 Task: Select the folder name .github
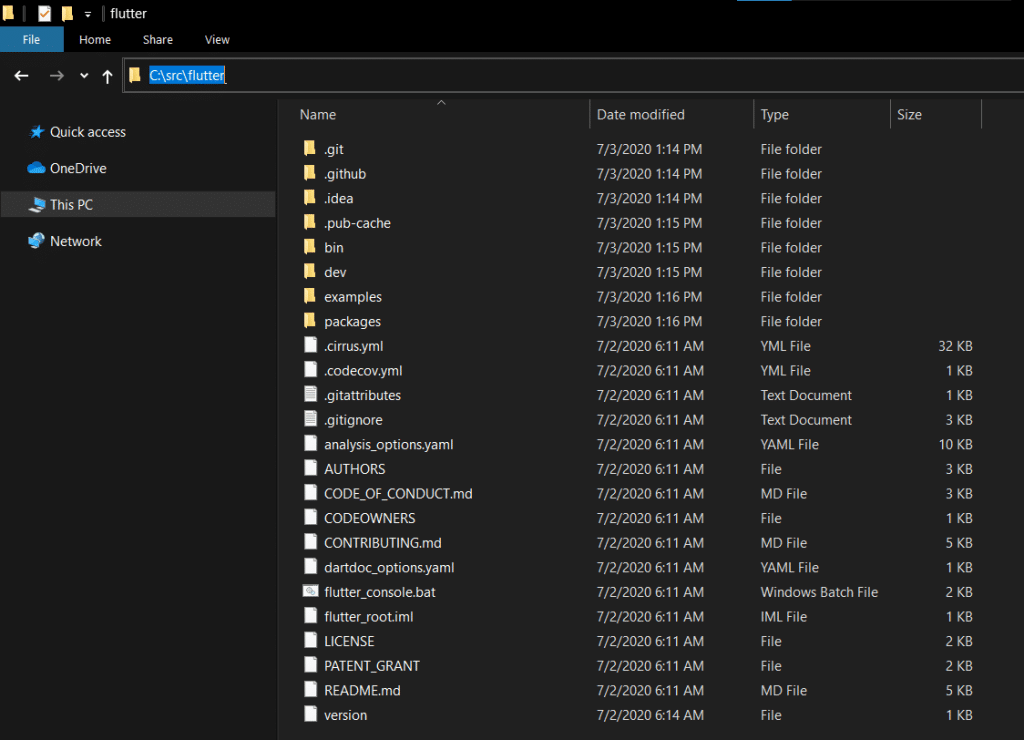pos(345,174)
